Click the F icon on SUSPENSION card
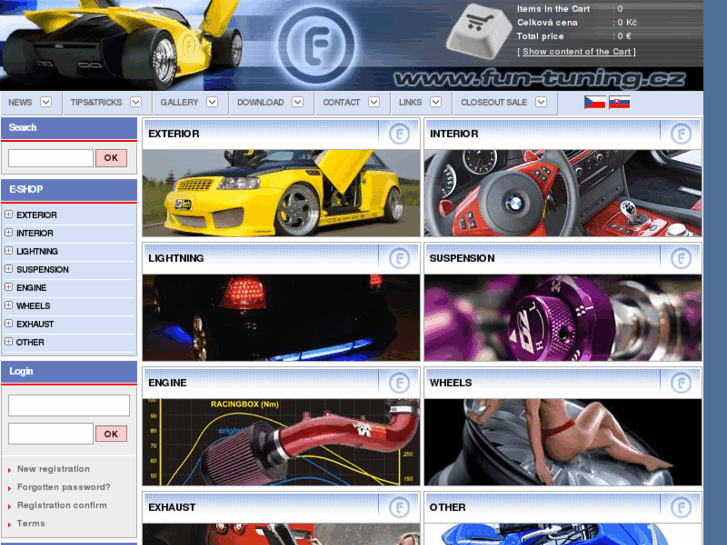Screen dimensions: 727x545 (681, 258)
